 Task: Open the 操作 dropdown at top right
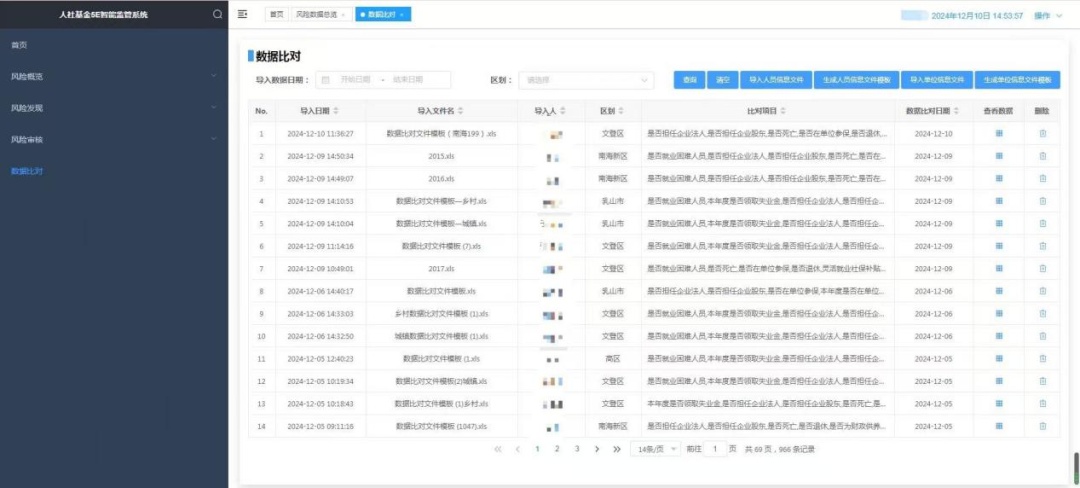pyautogui.click(x=1046, y=16)
